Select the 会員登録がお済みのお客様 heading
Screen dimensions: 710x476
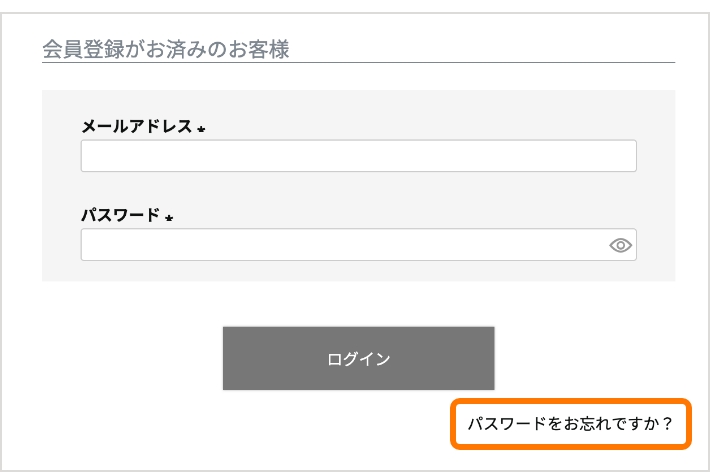166,49
